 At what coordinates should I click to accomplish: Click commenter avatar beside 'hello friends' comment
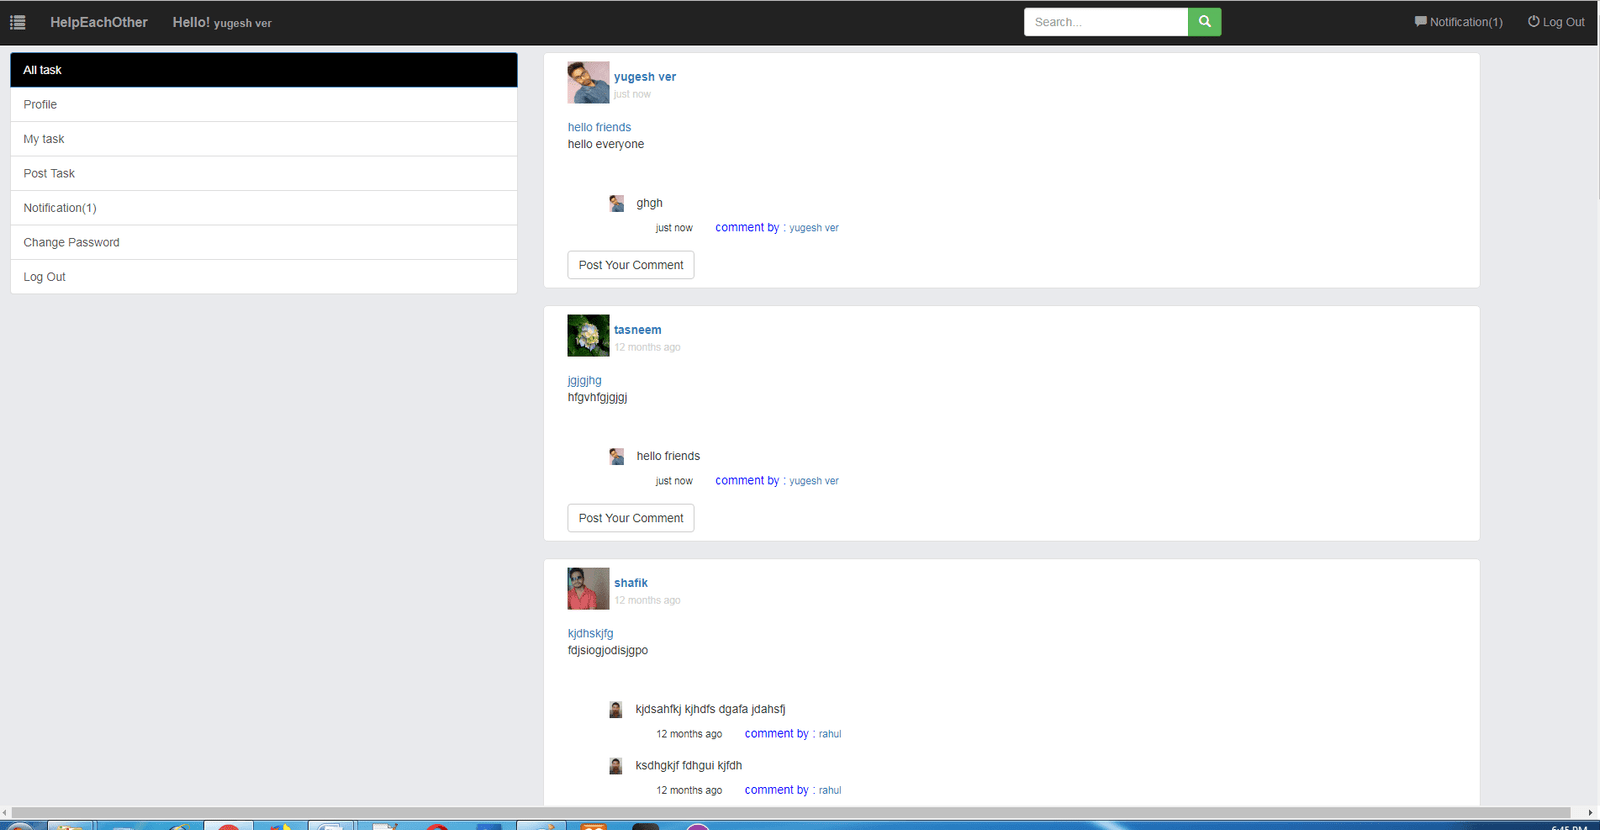617,457
